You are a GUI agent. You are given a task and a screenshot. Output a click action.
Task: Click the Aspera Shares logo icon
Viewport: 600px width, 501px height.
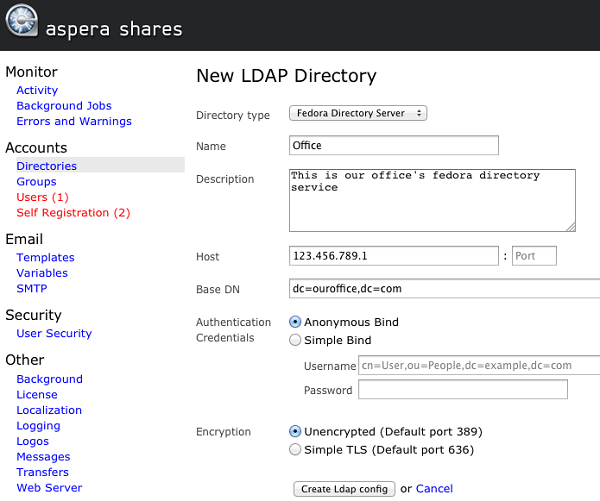coord(22,20)
